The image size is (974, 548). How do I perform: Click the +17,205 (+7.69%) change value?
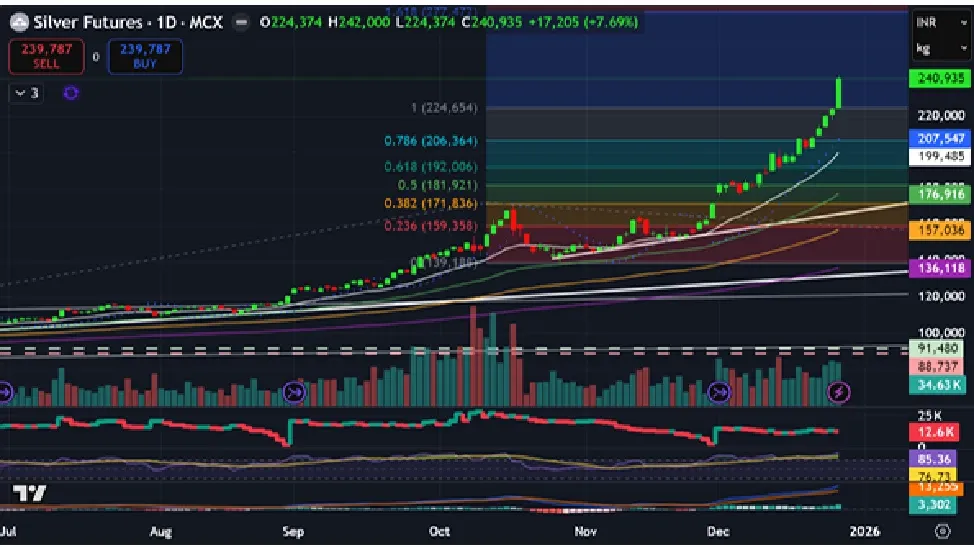coord(583,22)
